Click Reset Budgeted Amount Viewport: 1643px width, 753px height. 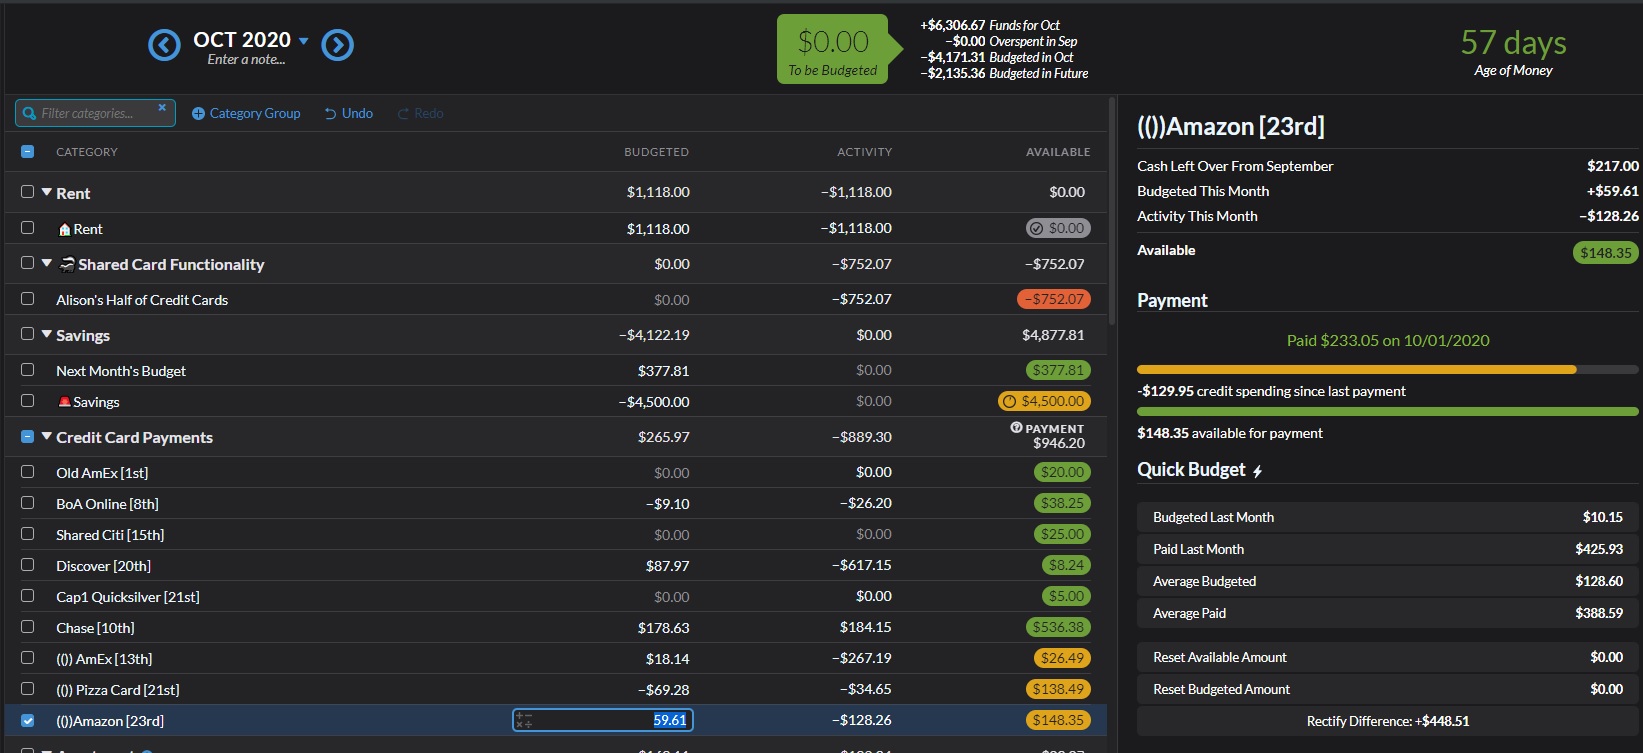(1388, 689)
